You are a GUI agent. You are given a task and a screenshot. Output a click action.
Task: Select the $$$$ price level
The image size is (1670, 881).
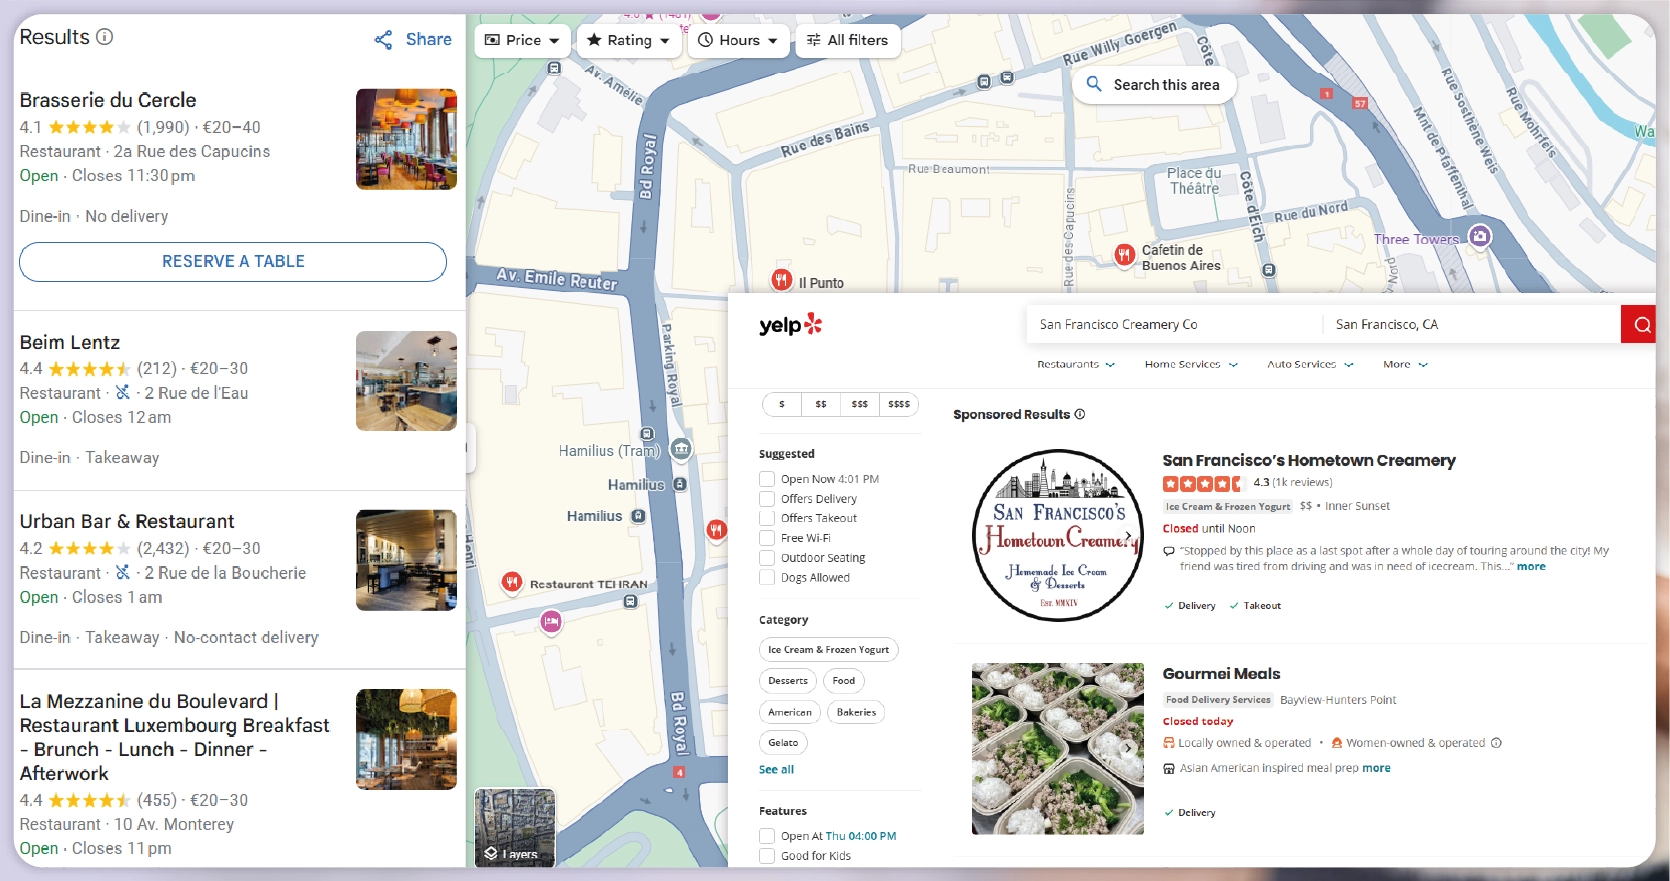coord(899,404)
